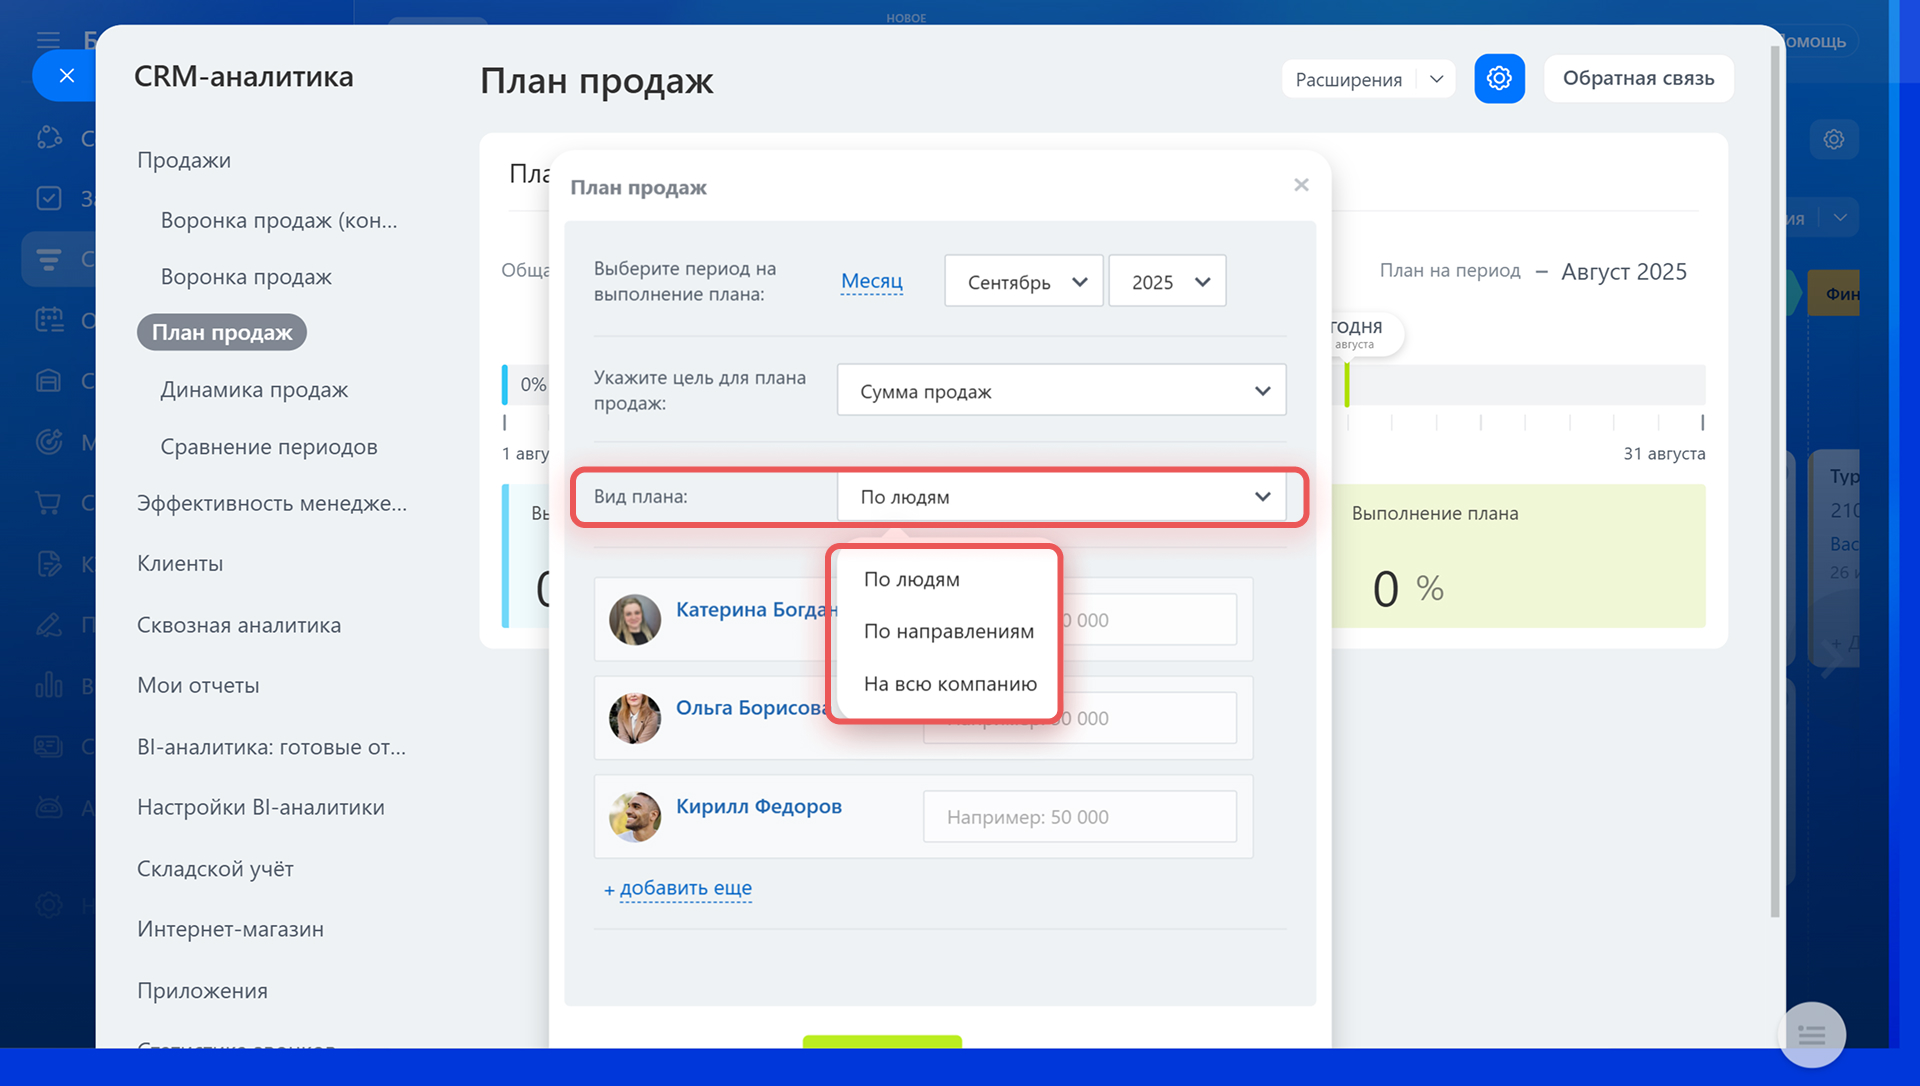1920x1086 pixels.
Task: Open Кирилл Федоров profile link
Action: 759,806
